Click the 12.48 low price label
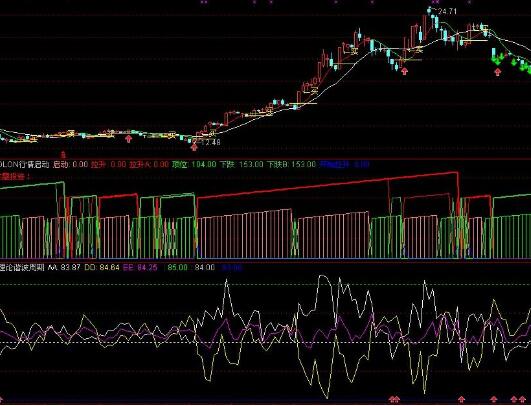The image size is (531, 406). (210, 142)
